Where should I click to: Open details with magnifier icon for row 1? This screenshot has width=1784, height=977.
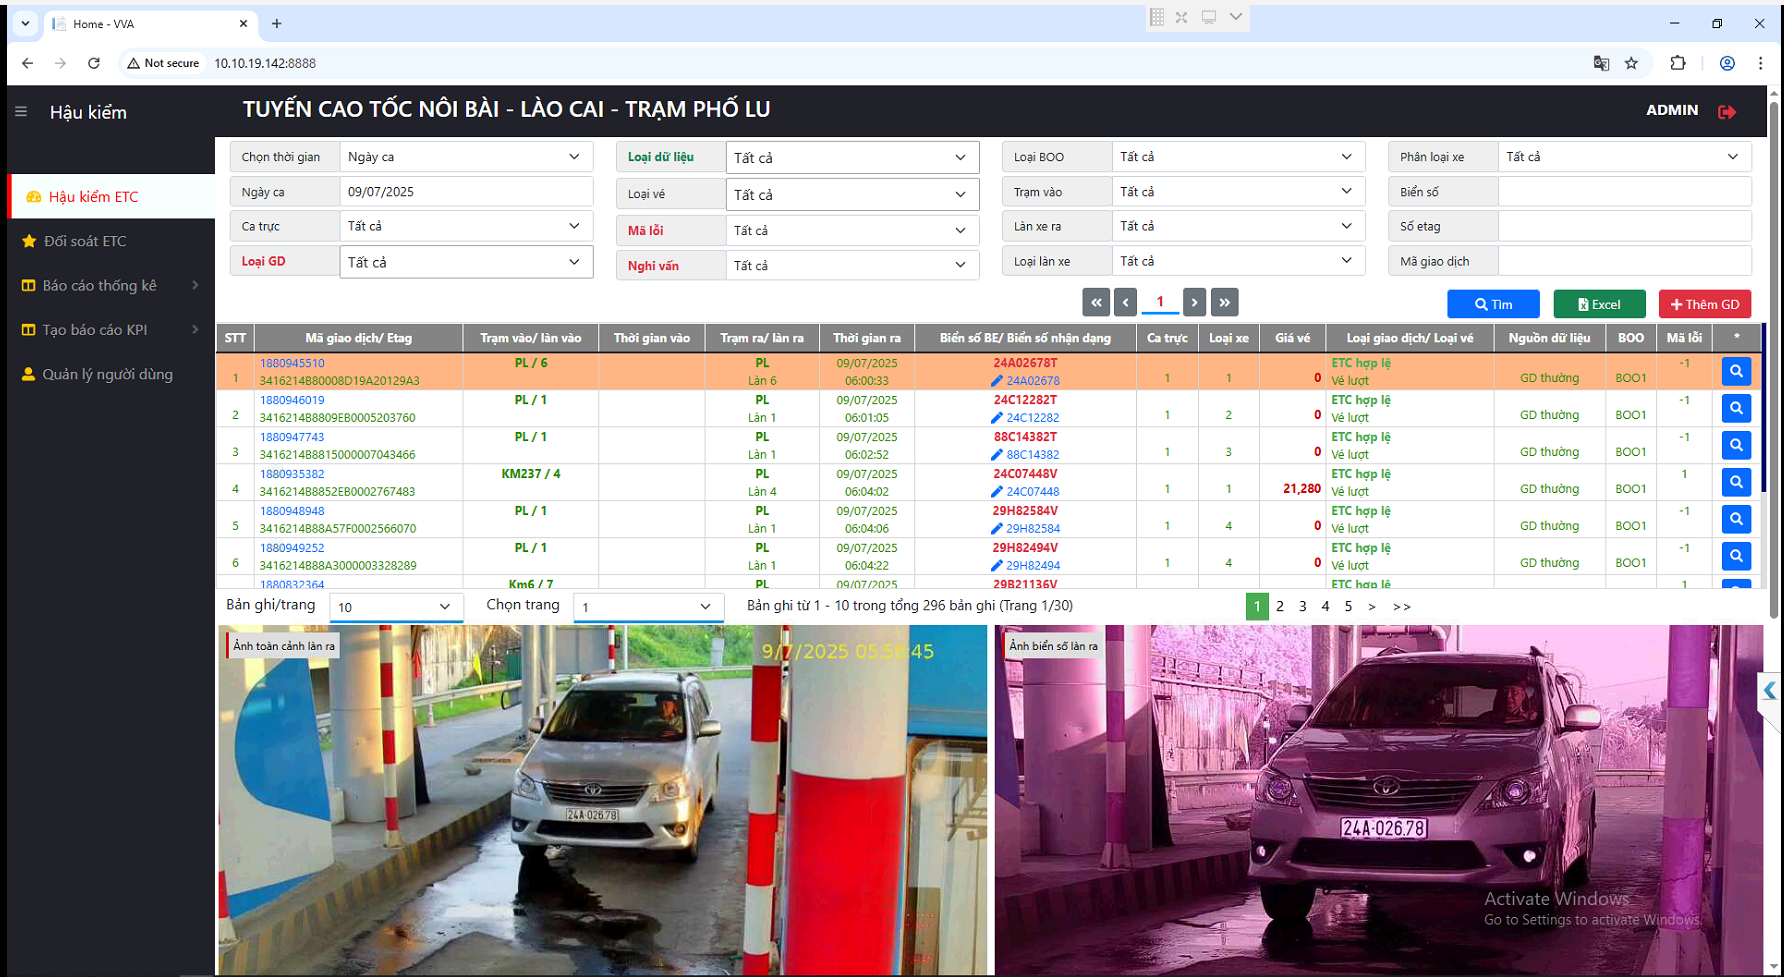1736,371
